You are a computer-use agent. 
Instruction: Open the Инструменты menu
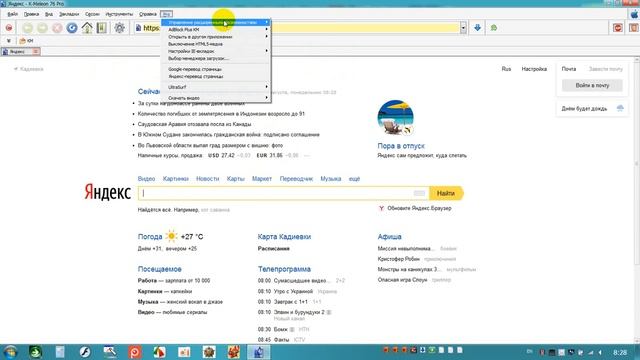click(119, 14)
